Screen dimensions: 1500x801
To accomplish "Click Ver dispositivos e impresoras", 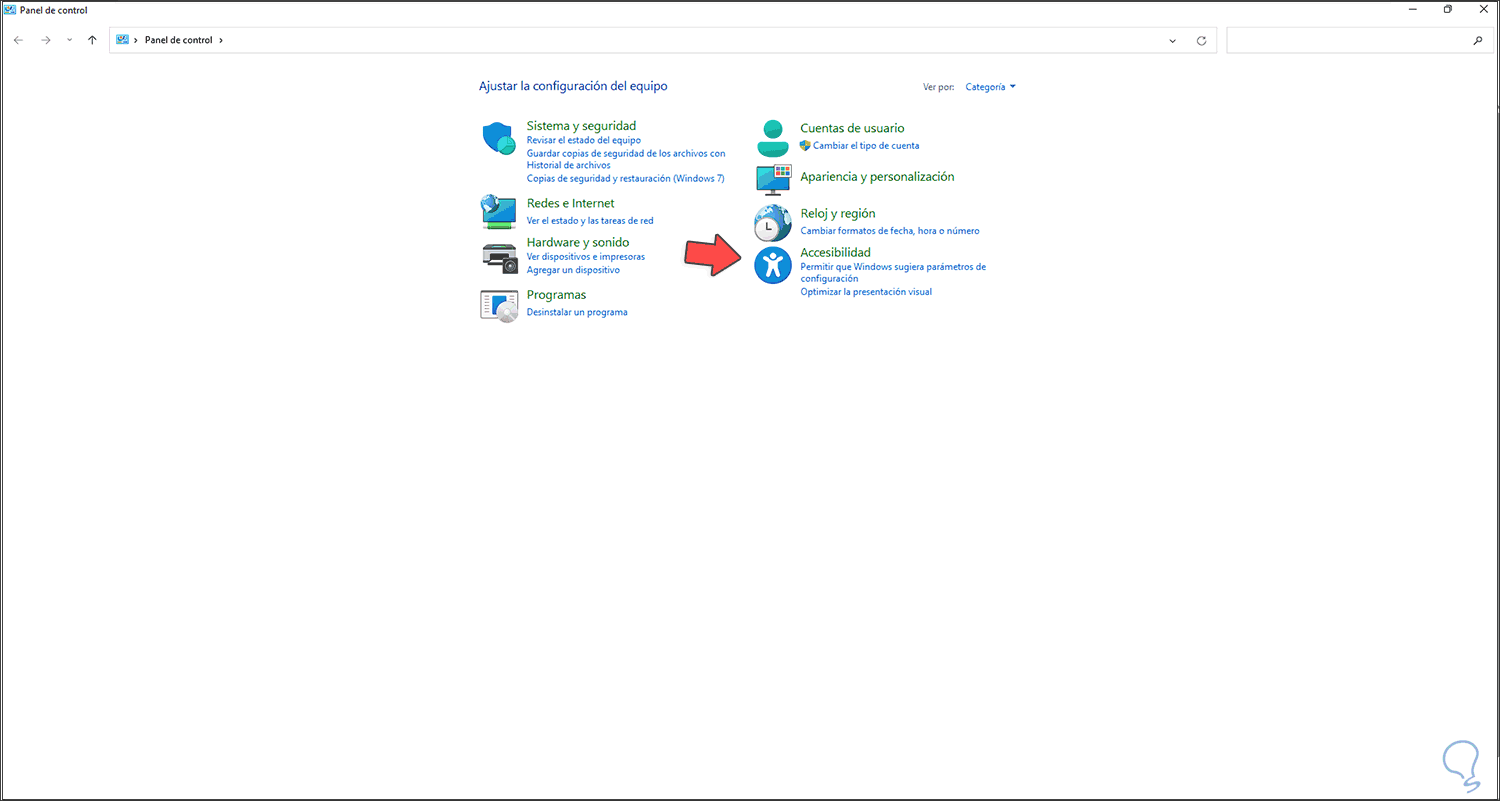I will click(585, 257).
